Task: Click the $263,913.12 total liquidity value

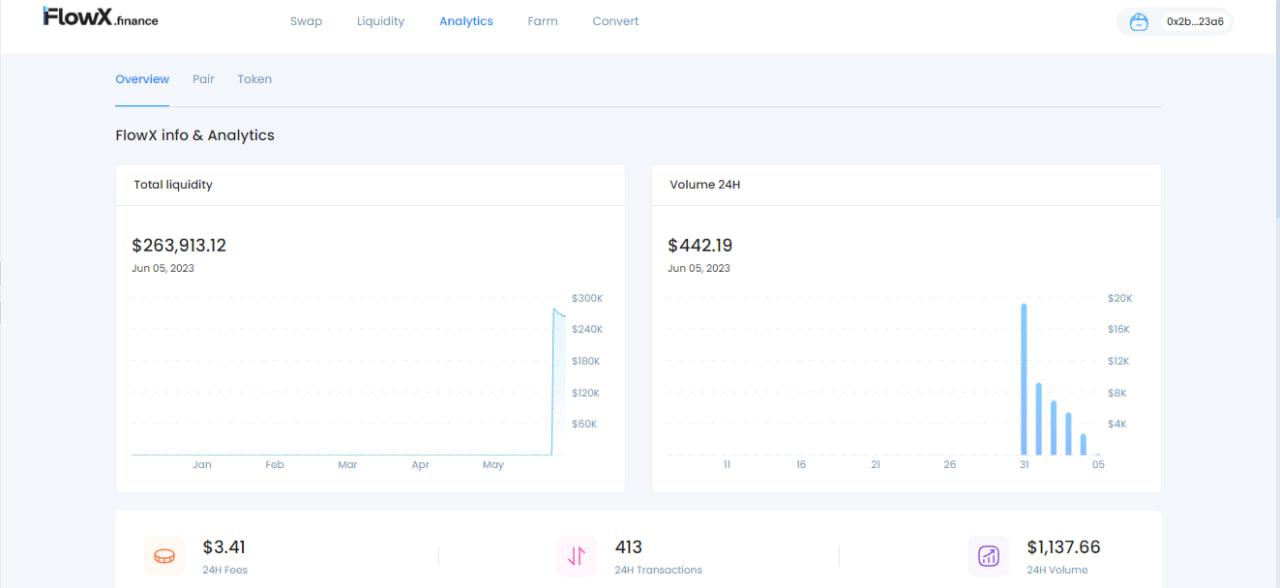Action: click(x=179, y=245)
